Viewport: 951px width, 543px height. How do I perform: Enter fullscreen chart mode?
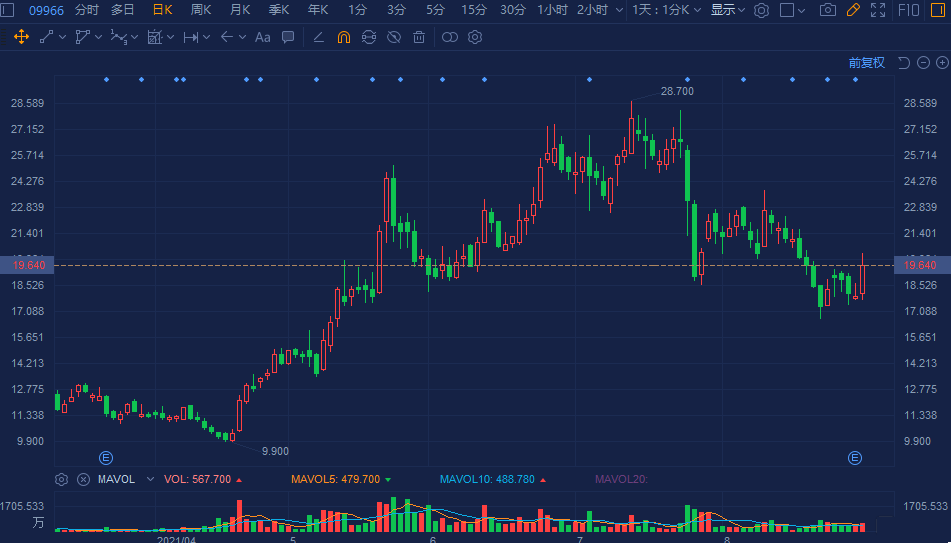[x=878, y=10]
